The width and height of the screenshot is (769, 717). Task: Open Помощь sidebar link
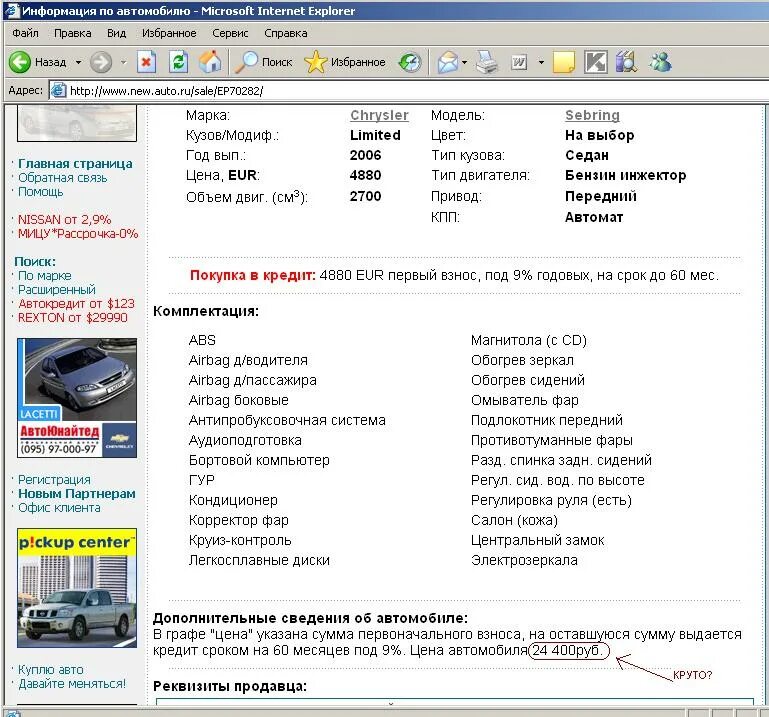point(41,192)
